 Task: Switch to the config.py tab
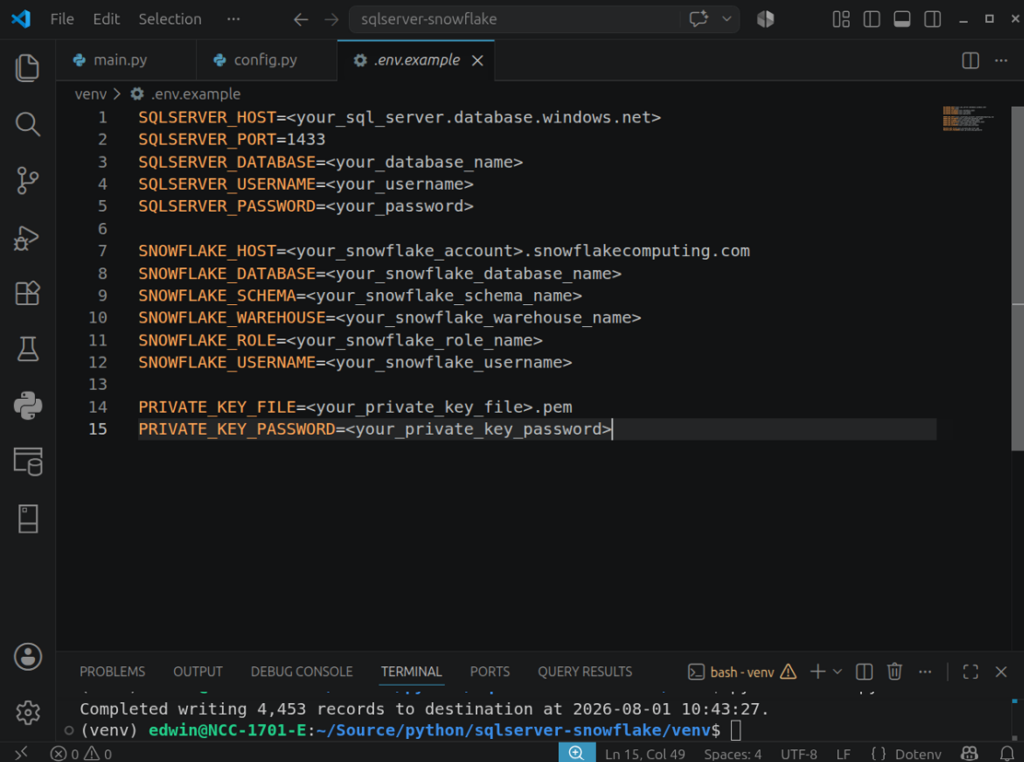[266, 60]
